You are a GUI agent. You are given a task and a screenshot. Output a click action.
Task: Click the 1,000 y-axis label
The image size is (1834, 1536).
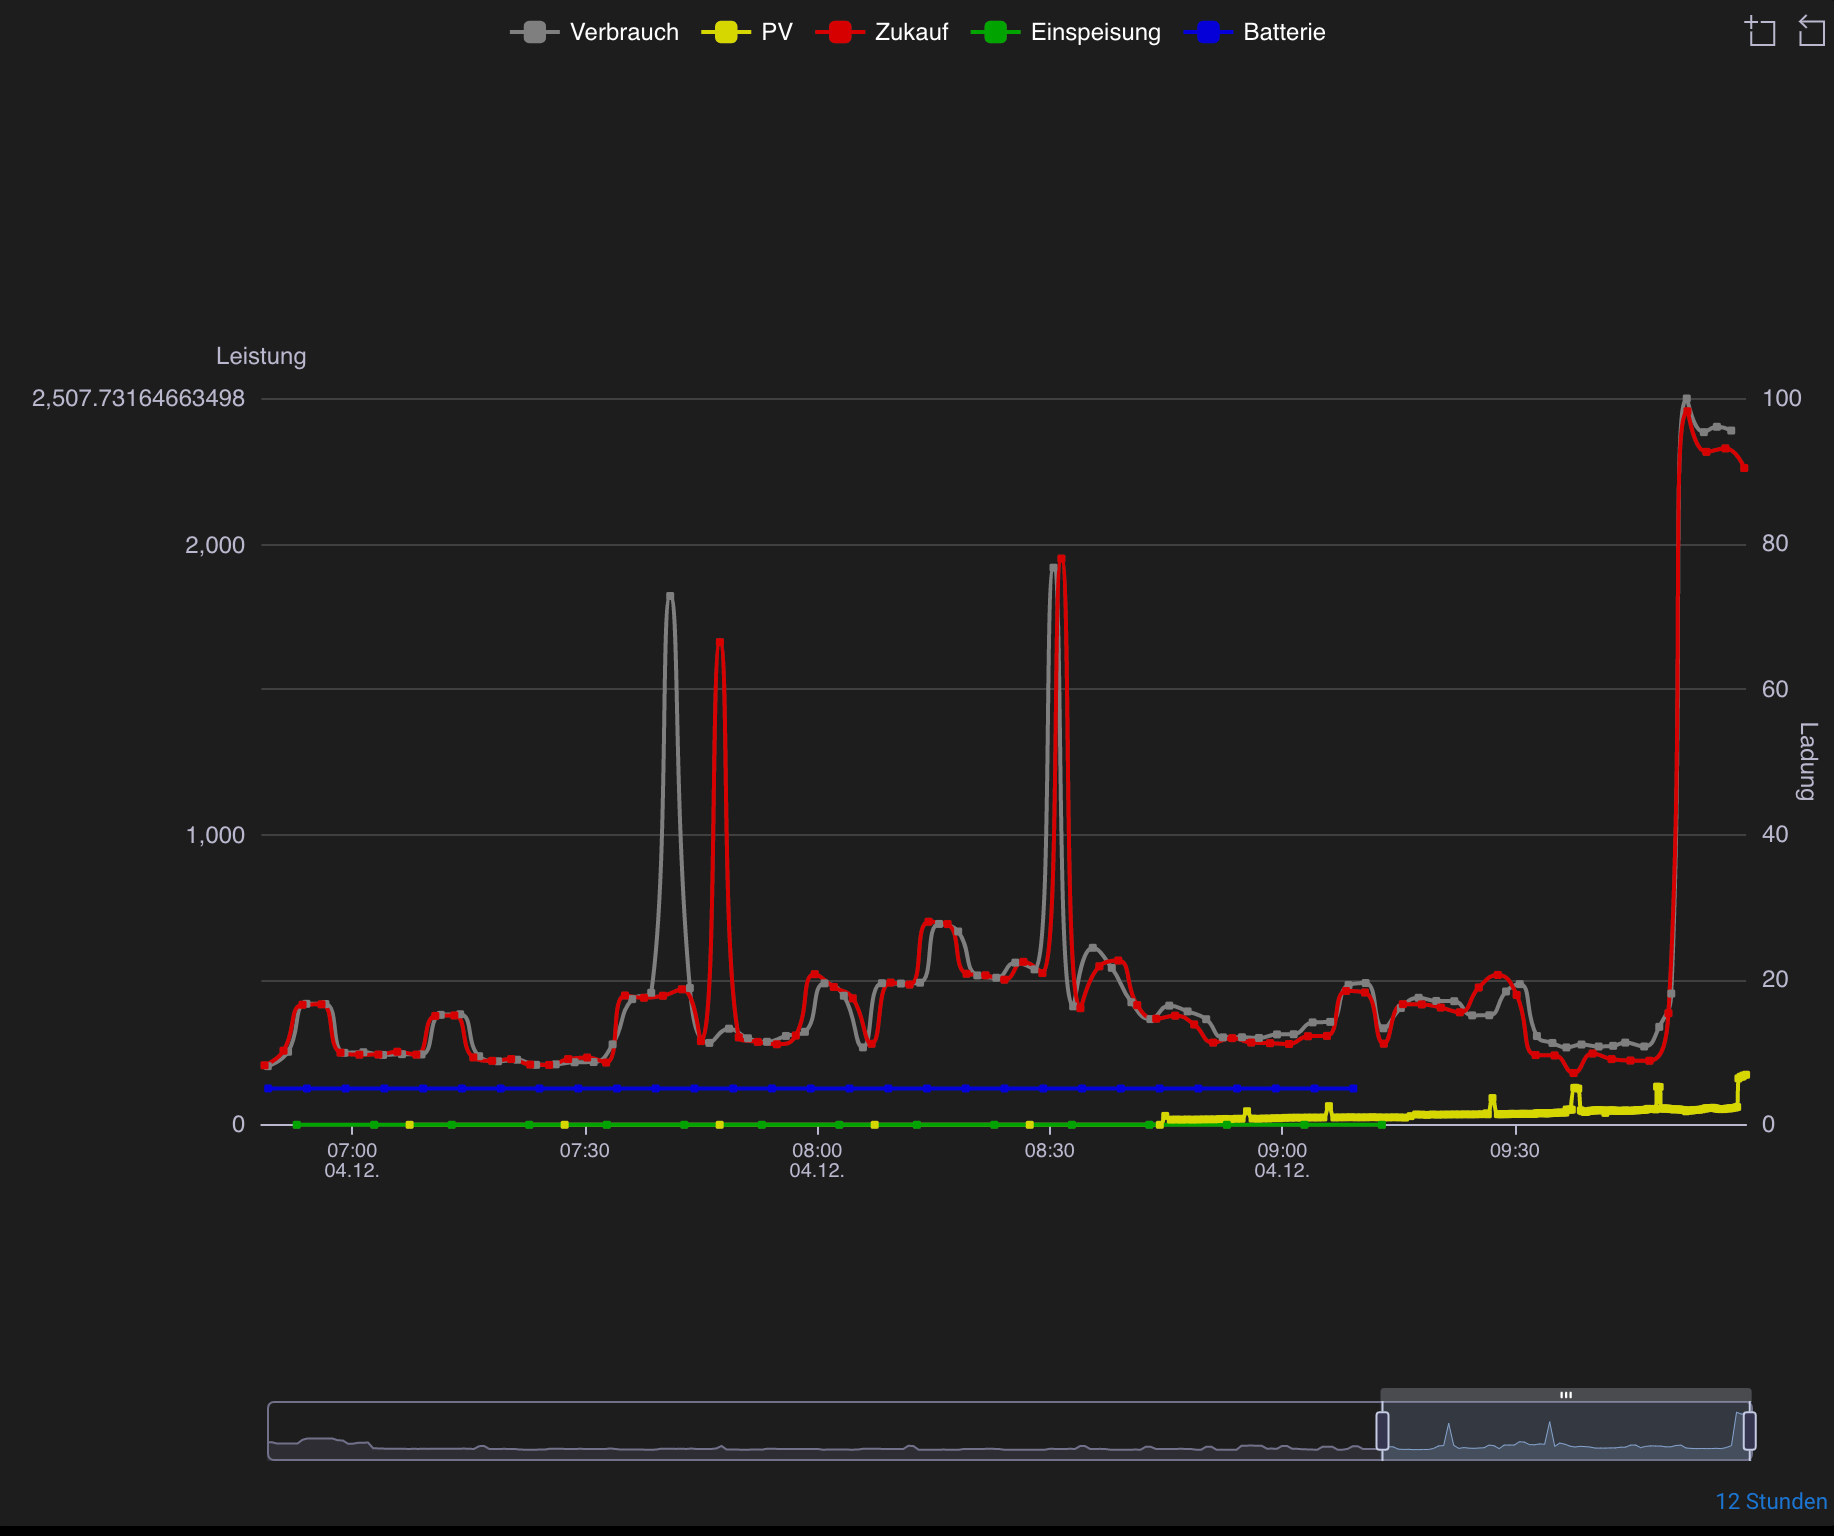click(x=215, y=835)
